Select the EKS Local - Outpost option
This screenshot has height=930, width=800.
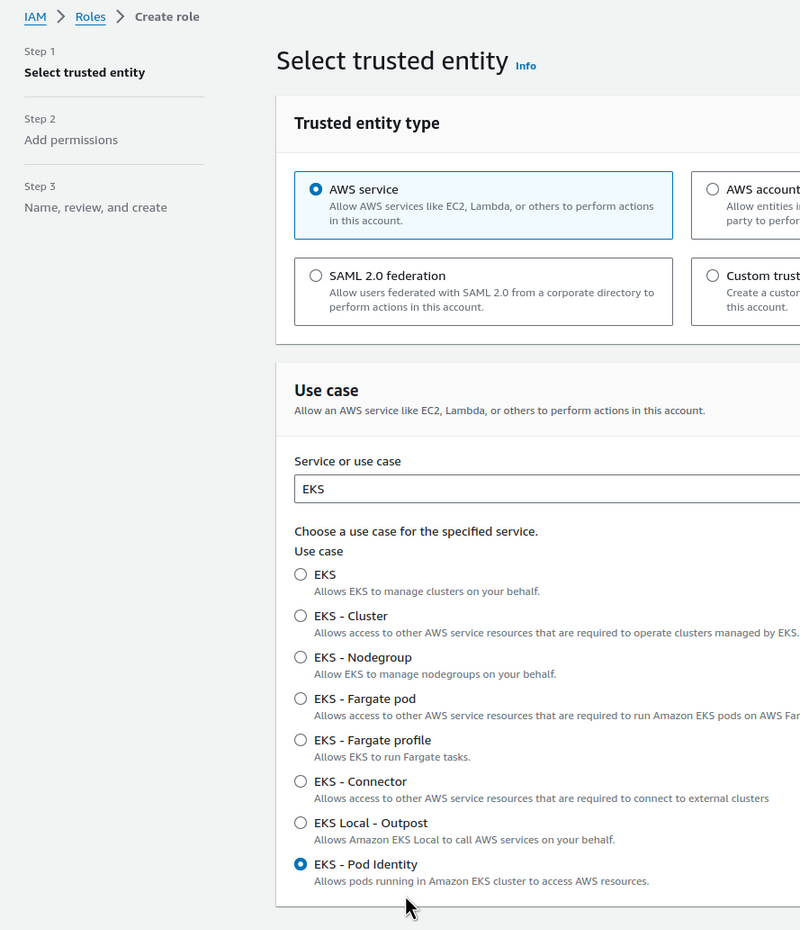click(x=301, y=823)
